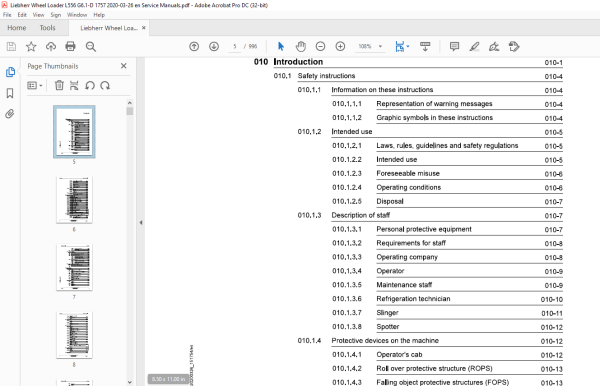Choose the Selection arrow tool
This screenshot has height=386, width=600.
(x=281, y=47)
